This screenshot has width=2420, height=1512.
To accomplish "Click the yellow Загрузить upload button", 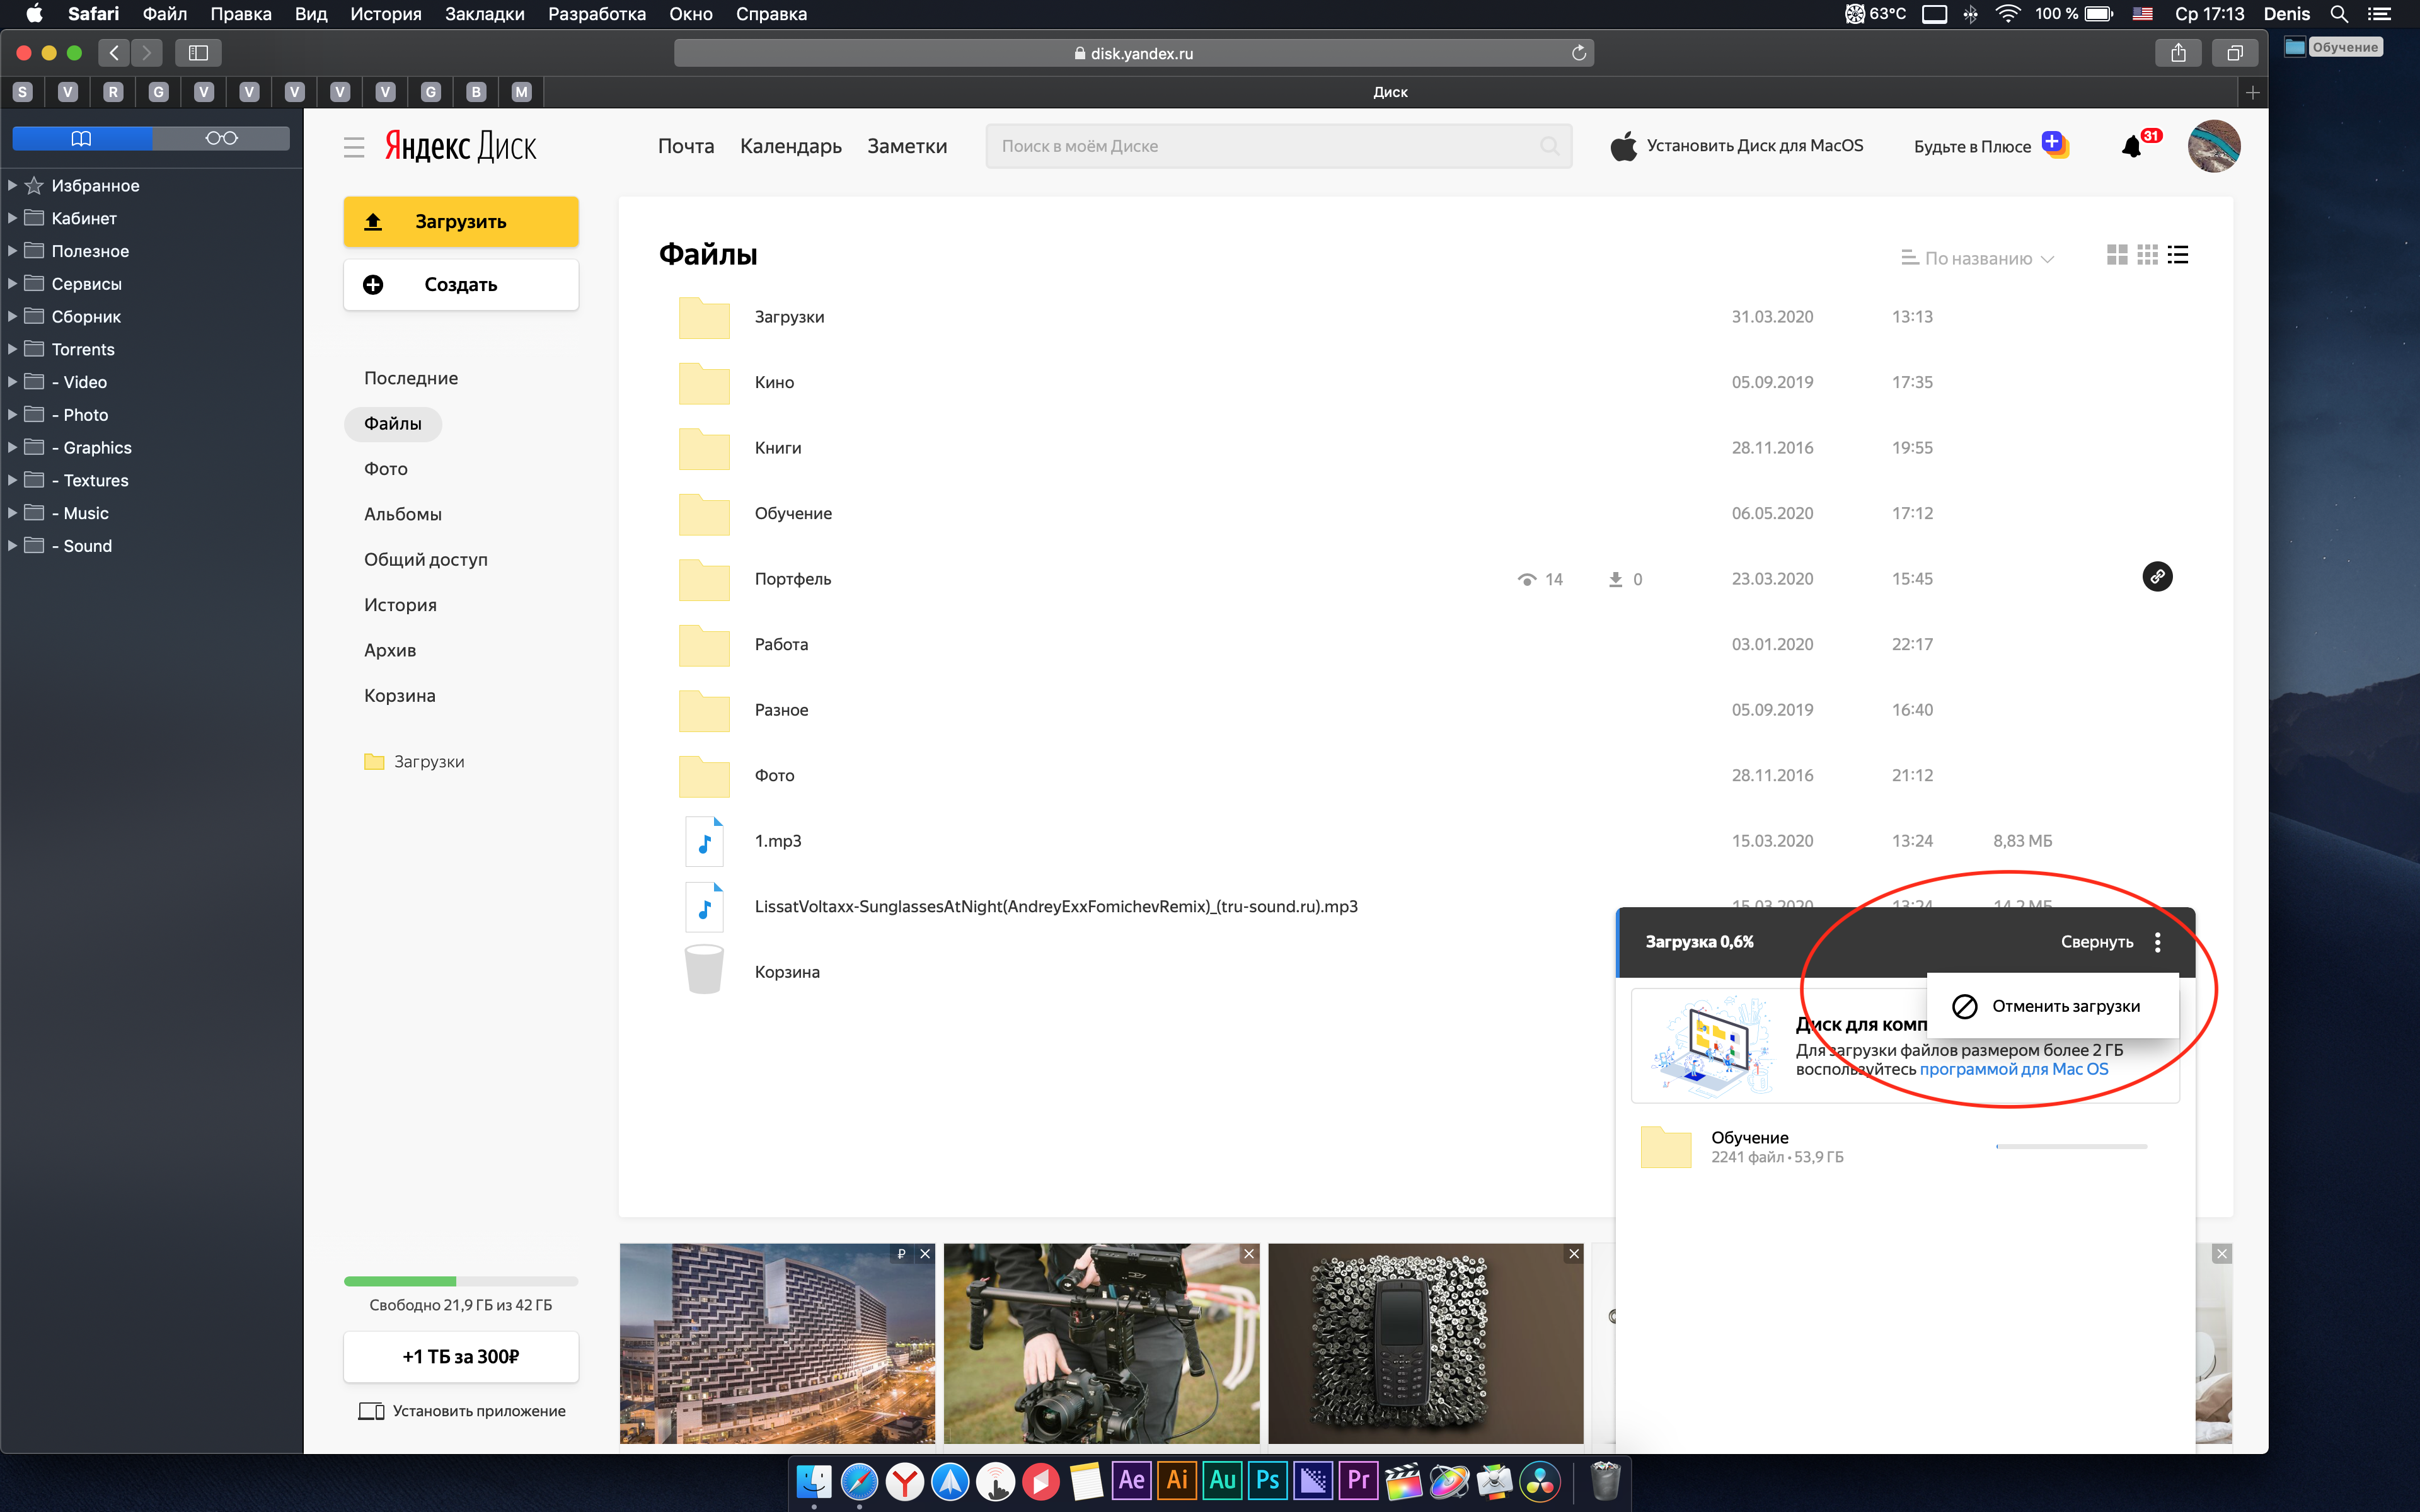I will tap(461, 221).
